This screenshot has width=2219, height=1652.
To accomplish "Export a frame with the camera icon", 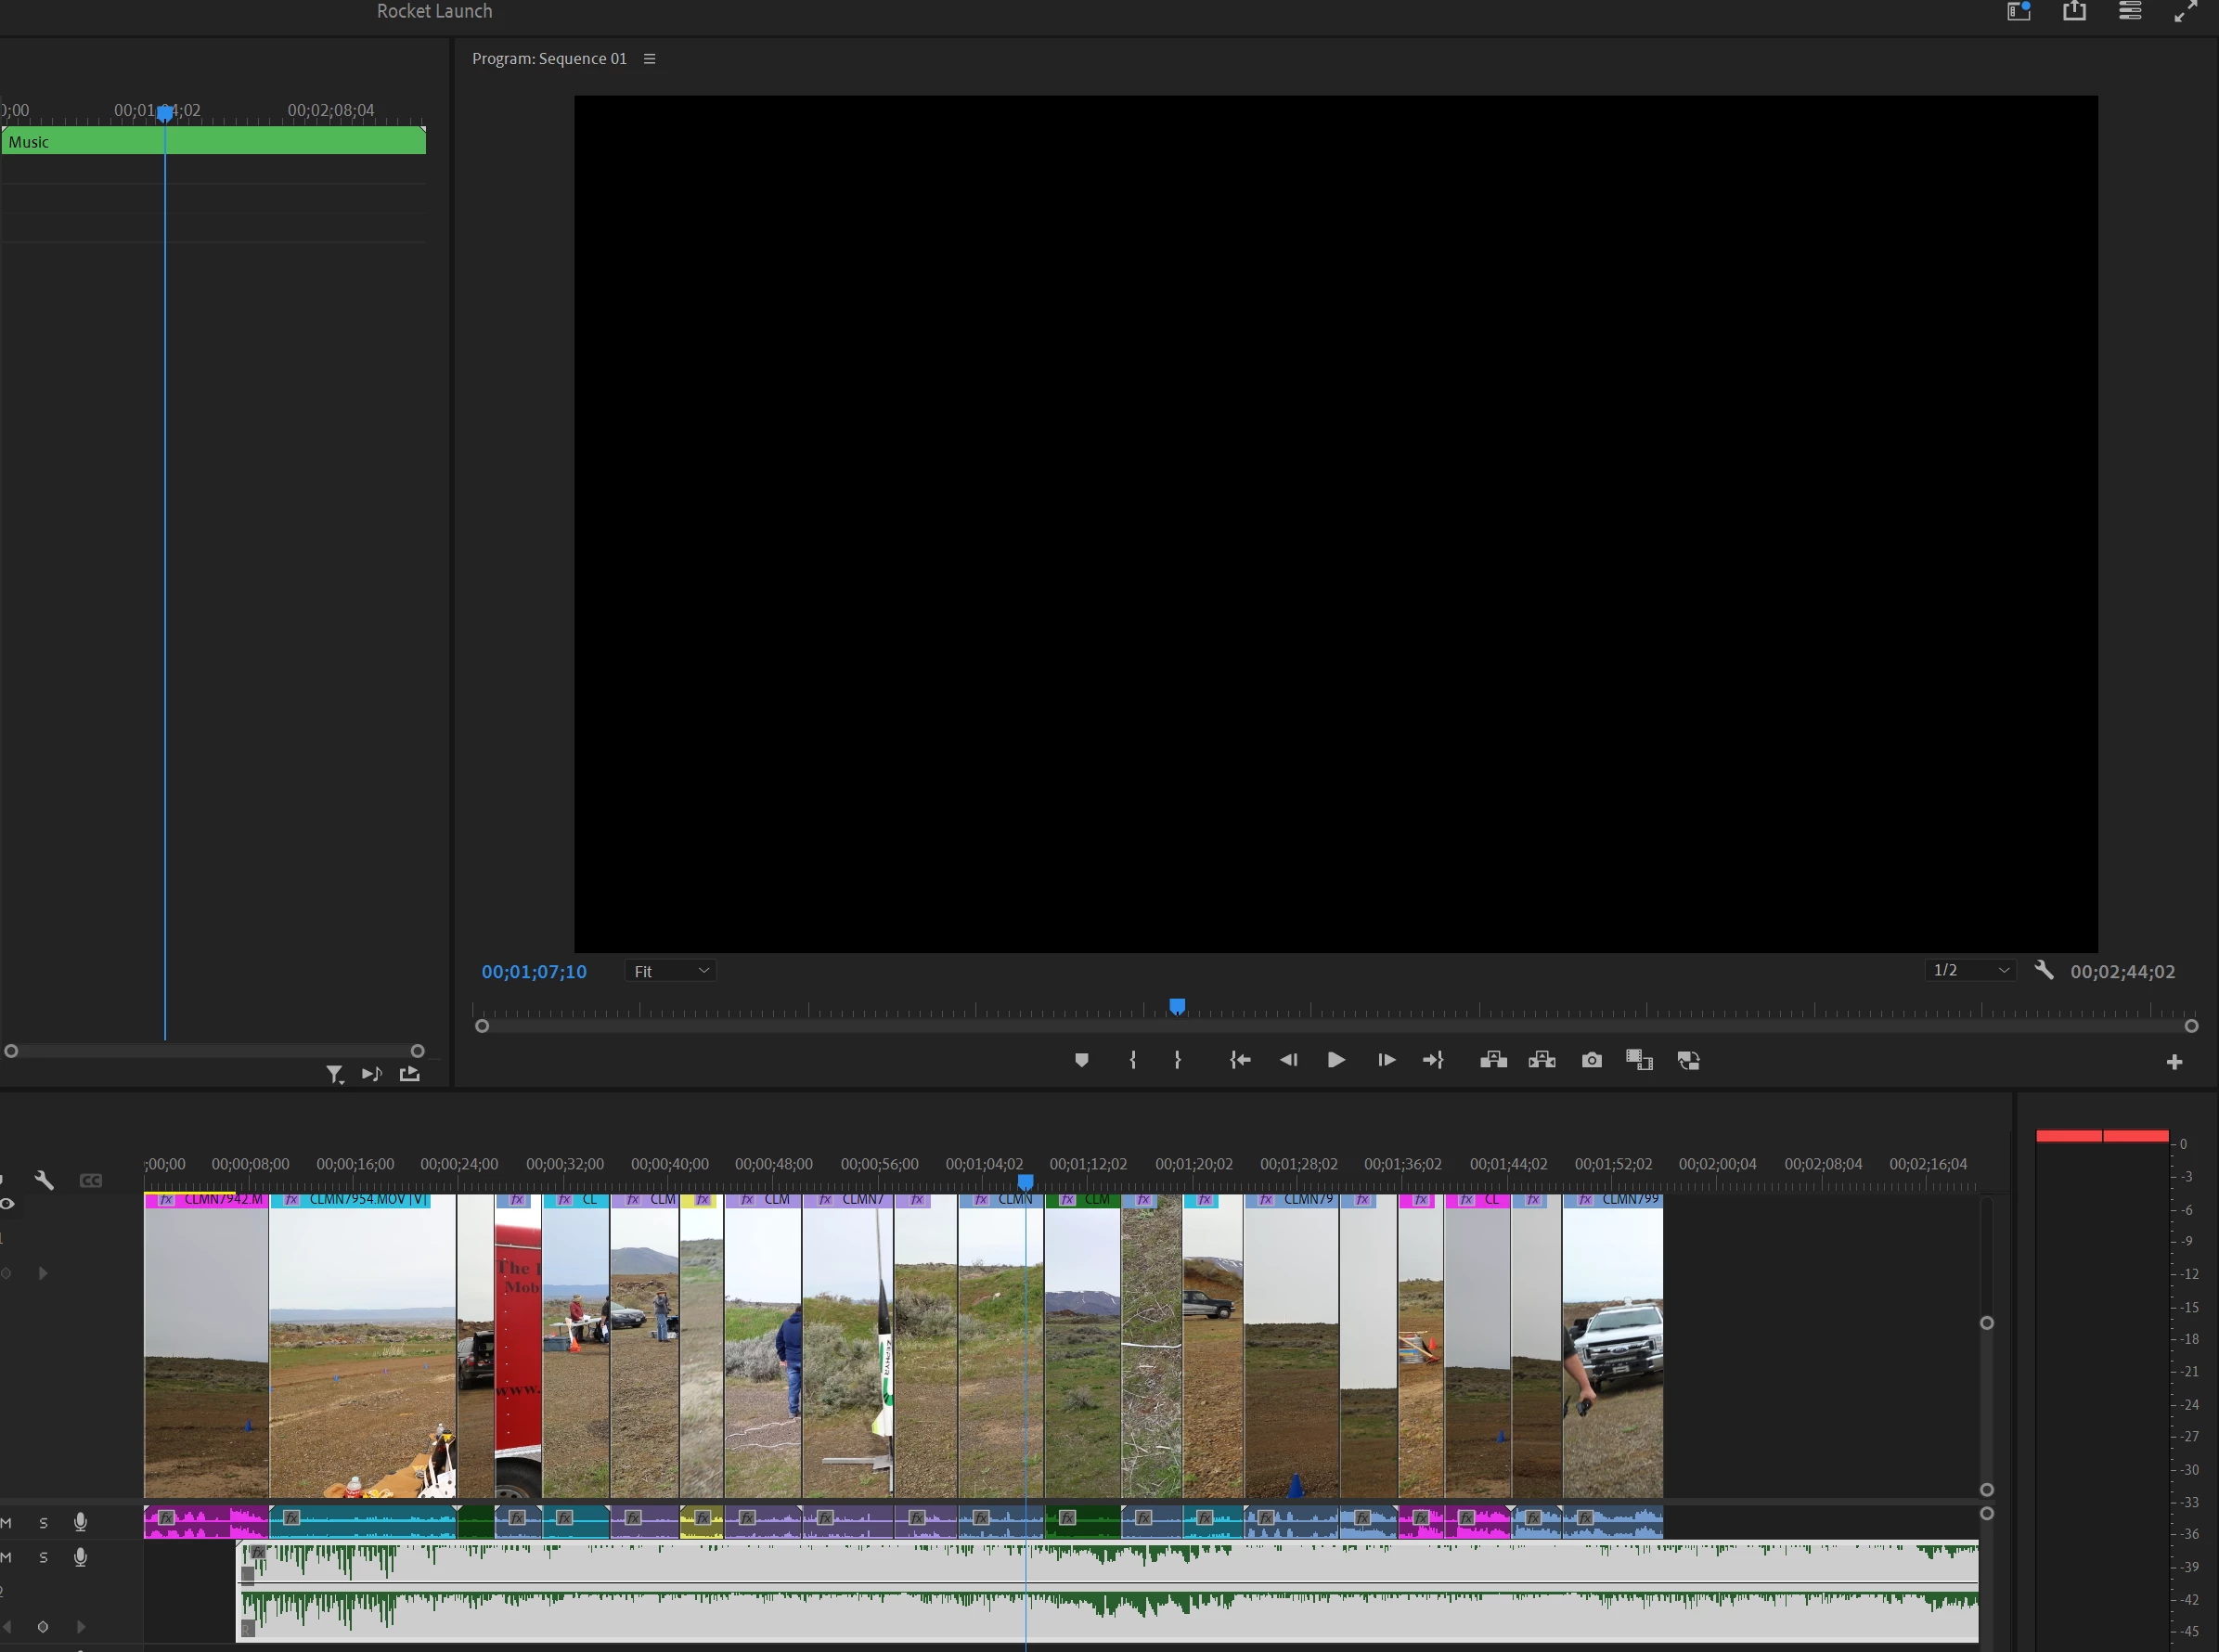I will pyautogui.click(x=1591, y=1060).
